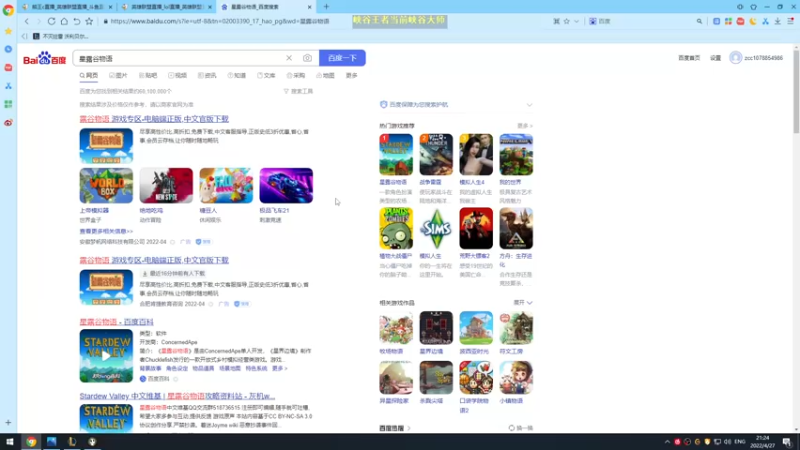Clear the Baidu search box with X
This screenshot has width=800, height=450.
(289, 58)
